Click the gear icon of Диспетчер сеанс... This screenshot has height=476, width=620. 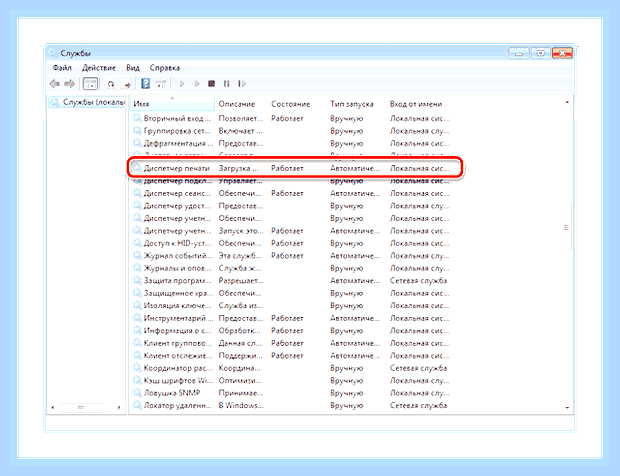tap(137, 193)
